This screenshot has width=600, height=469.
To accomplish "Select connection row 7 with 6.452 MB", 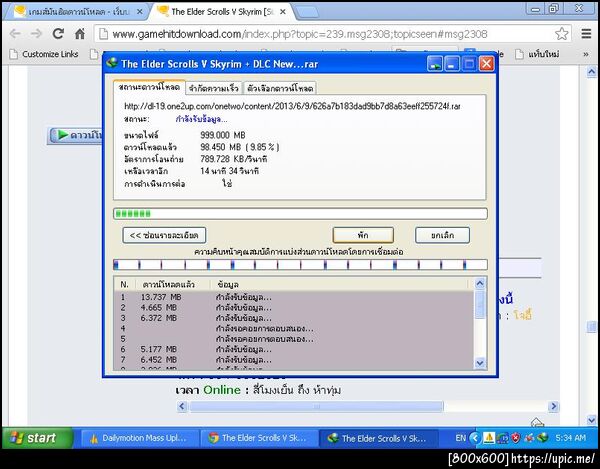I will pyautogui.click(x=293, y=360).
